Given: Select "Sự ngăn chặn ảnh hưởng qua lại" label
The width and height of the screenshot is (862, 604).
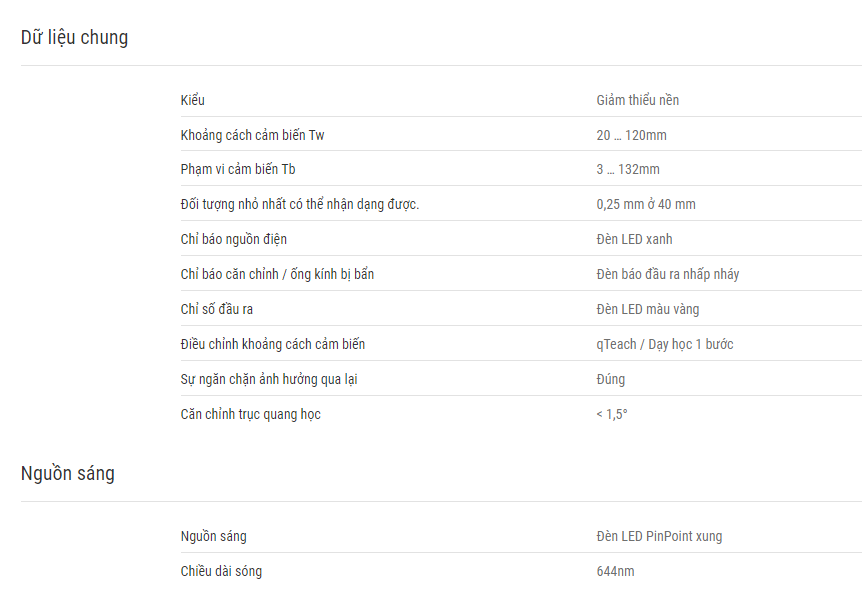Looking at the screenshot, I should [x=269, y=379].
